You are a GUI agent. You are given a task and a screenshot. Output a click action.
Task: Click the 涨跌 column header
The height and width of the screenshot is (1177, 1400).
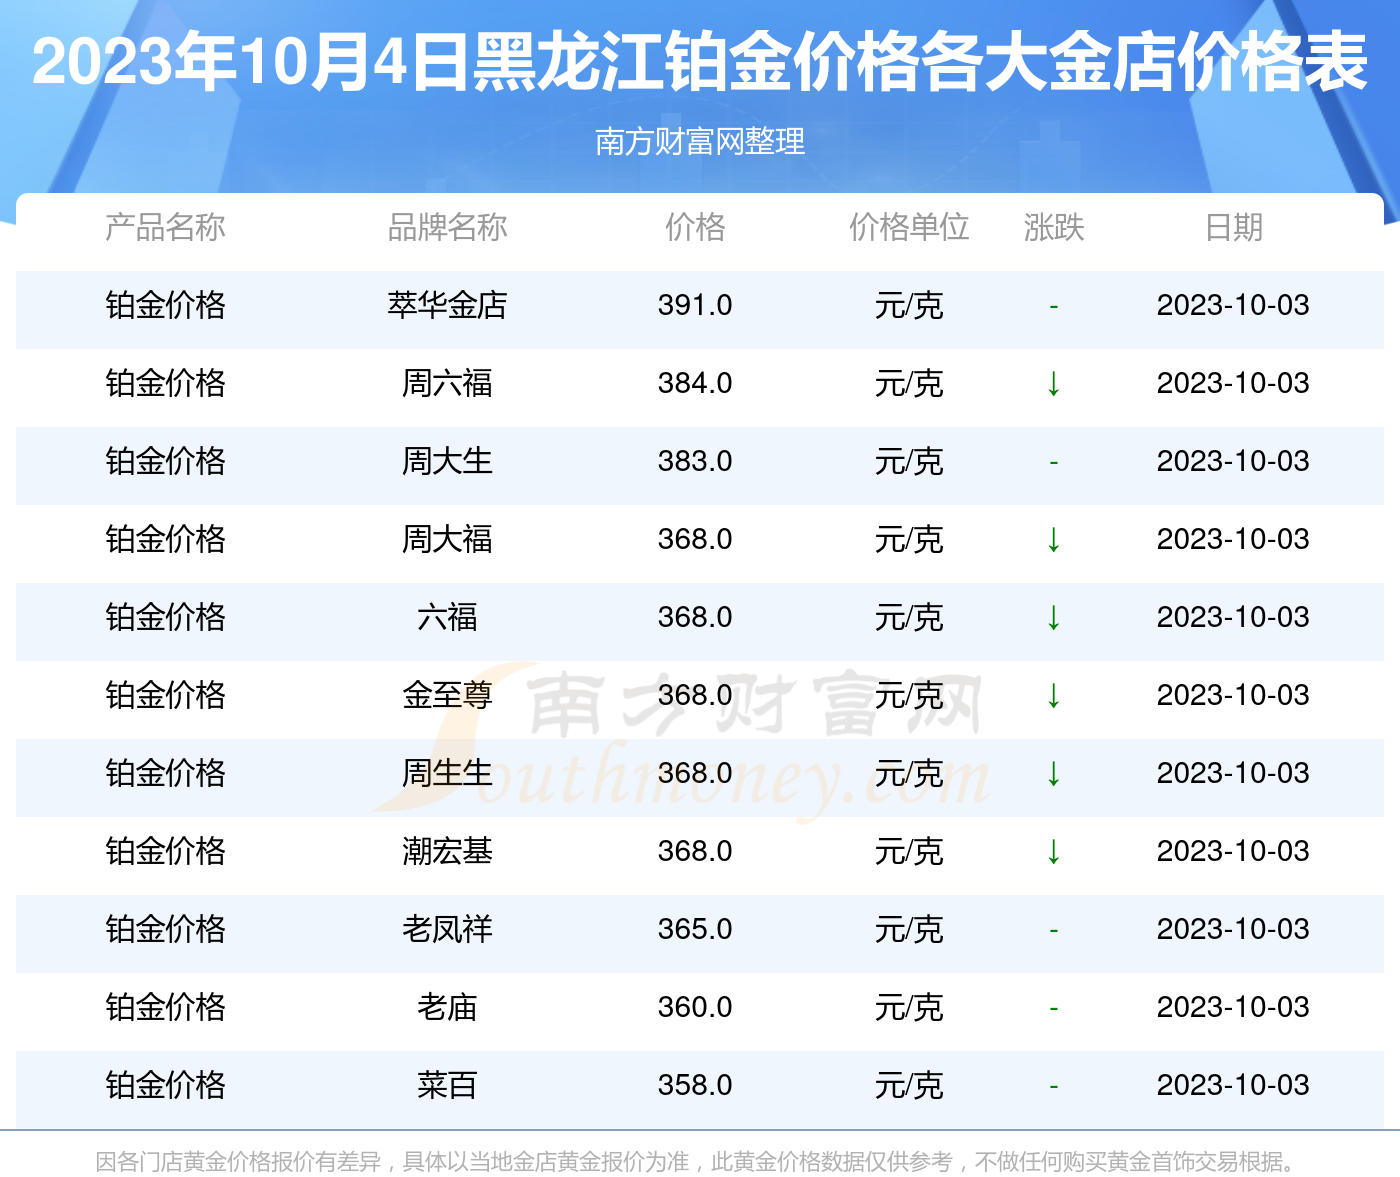coord(1054,227)
